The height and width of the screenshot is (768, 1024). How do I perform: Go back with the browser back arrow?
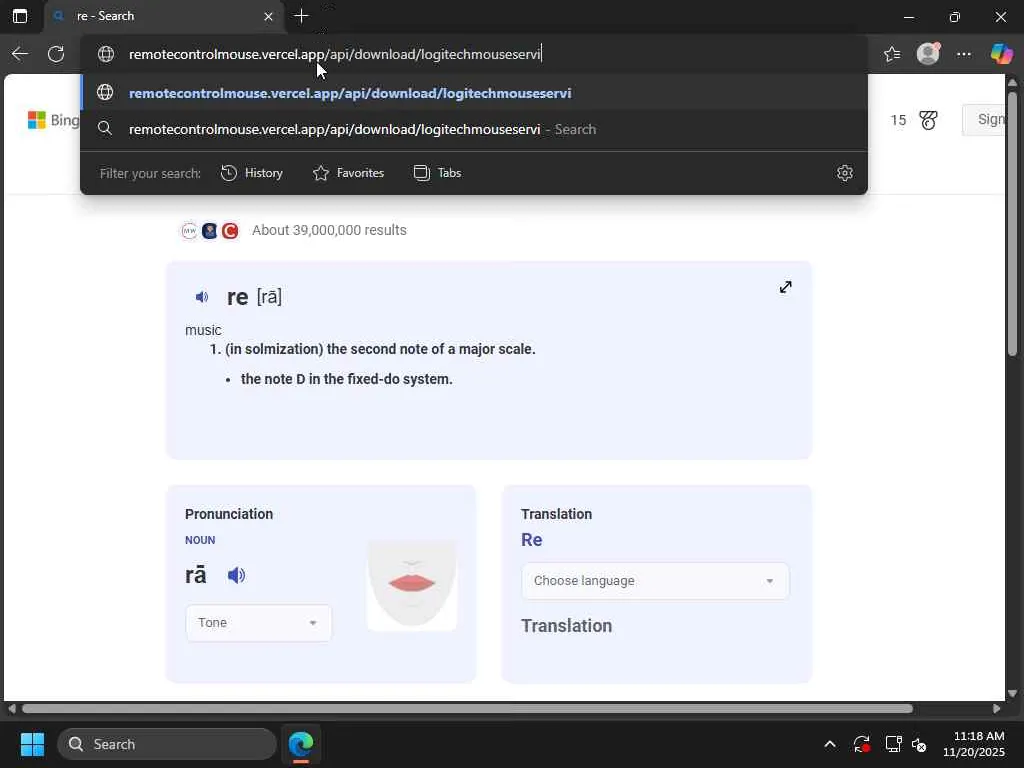20,54
